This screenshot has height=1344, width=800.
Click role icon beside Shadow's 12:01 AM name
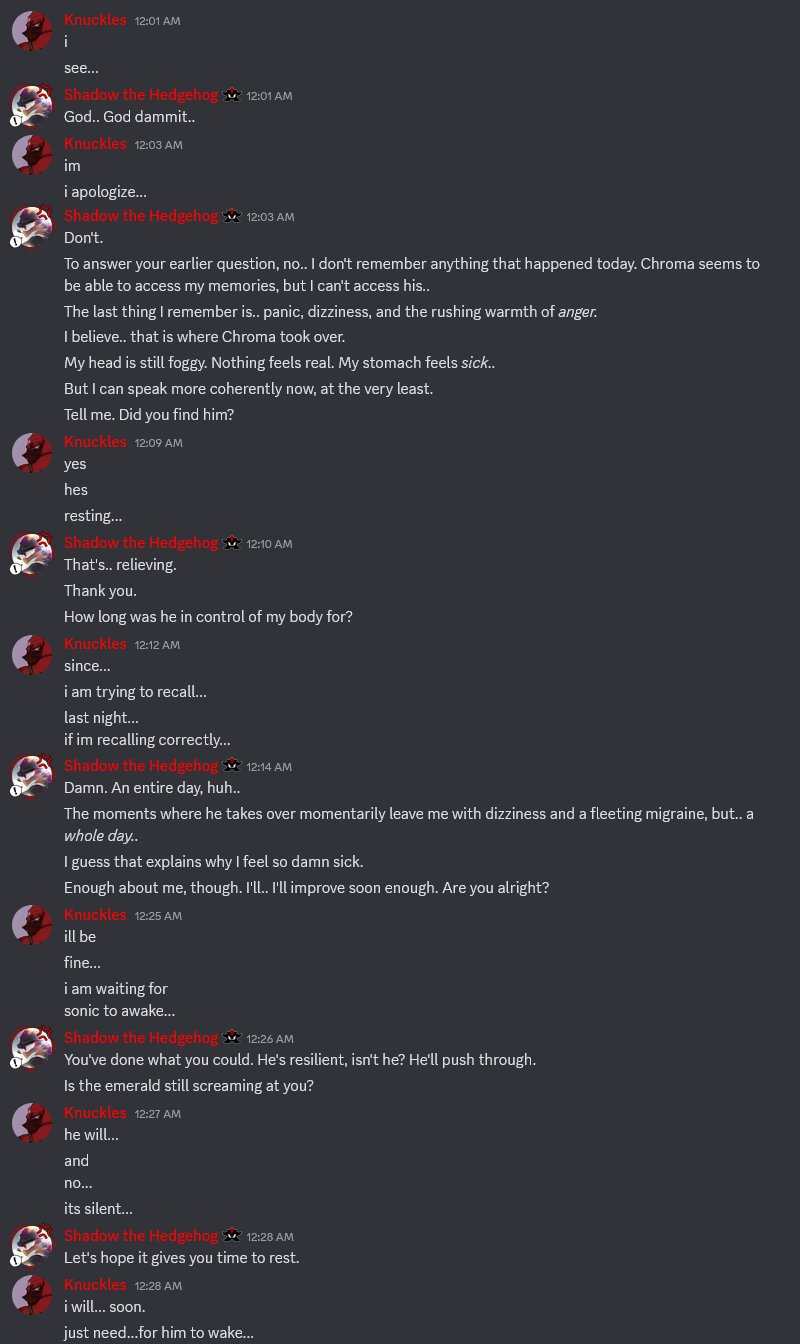[x=232, y=95]
